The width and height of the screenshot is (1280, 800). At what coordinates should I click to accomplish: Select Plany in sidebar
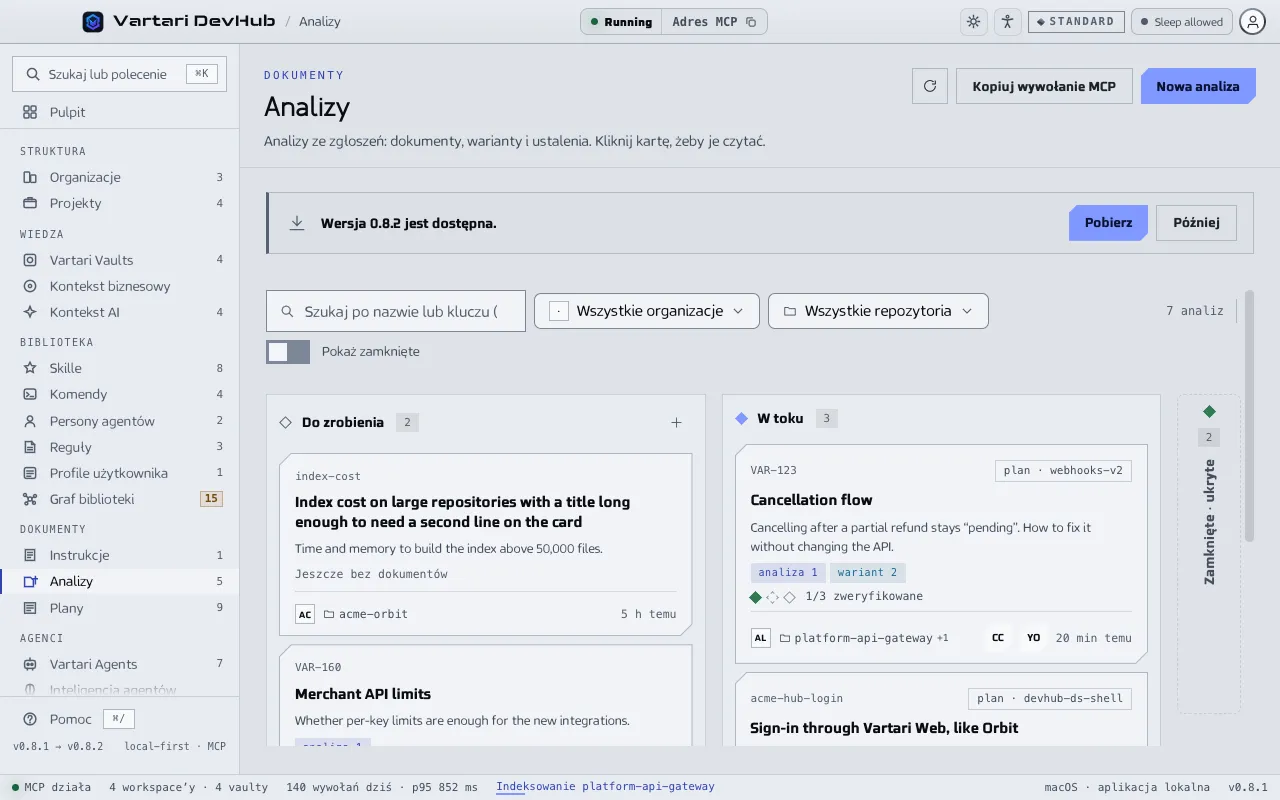pyautogui.click(x=120, y=608)
